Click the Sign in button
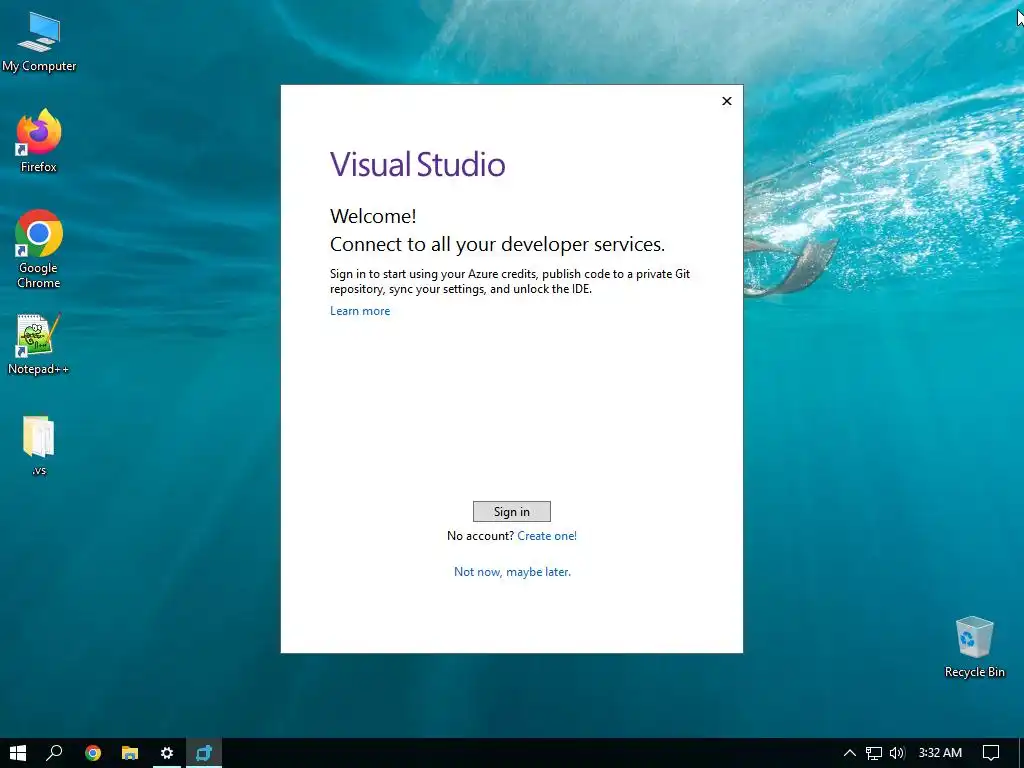Image resolution: width=1024 pixels, height=768 pixels. coord(511,511)
